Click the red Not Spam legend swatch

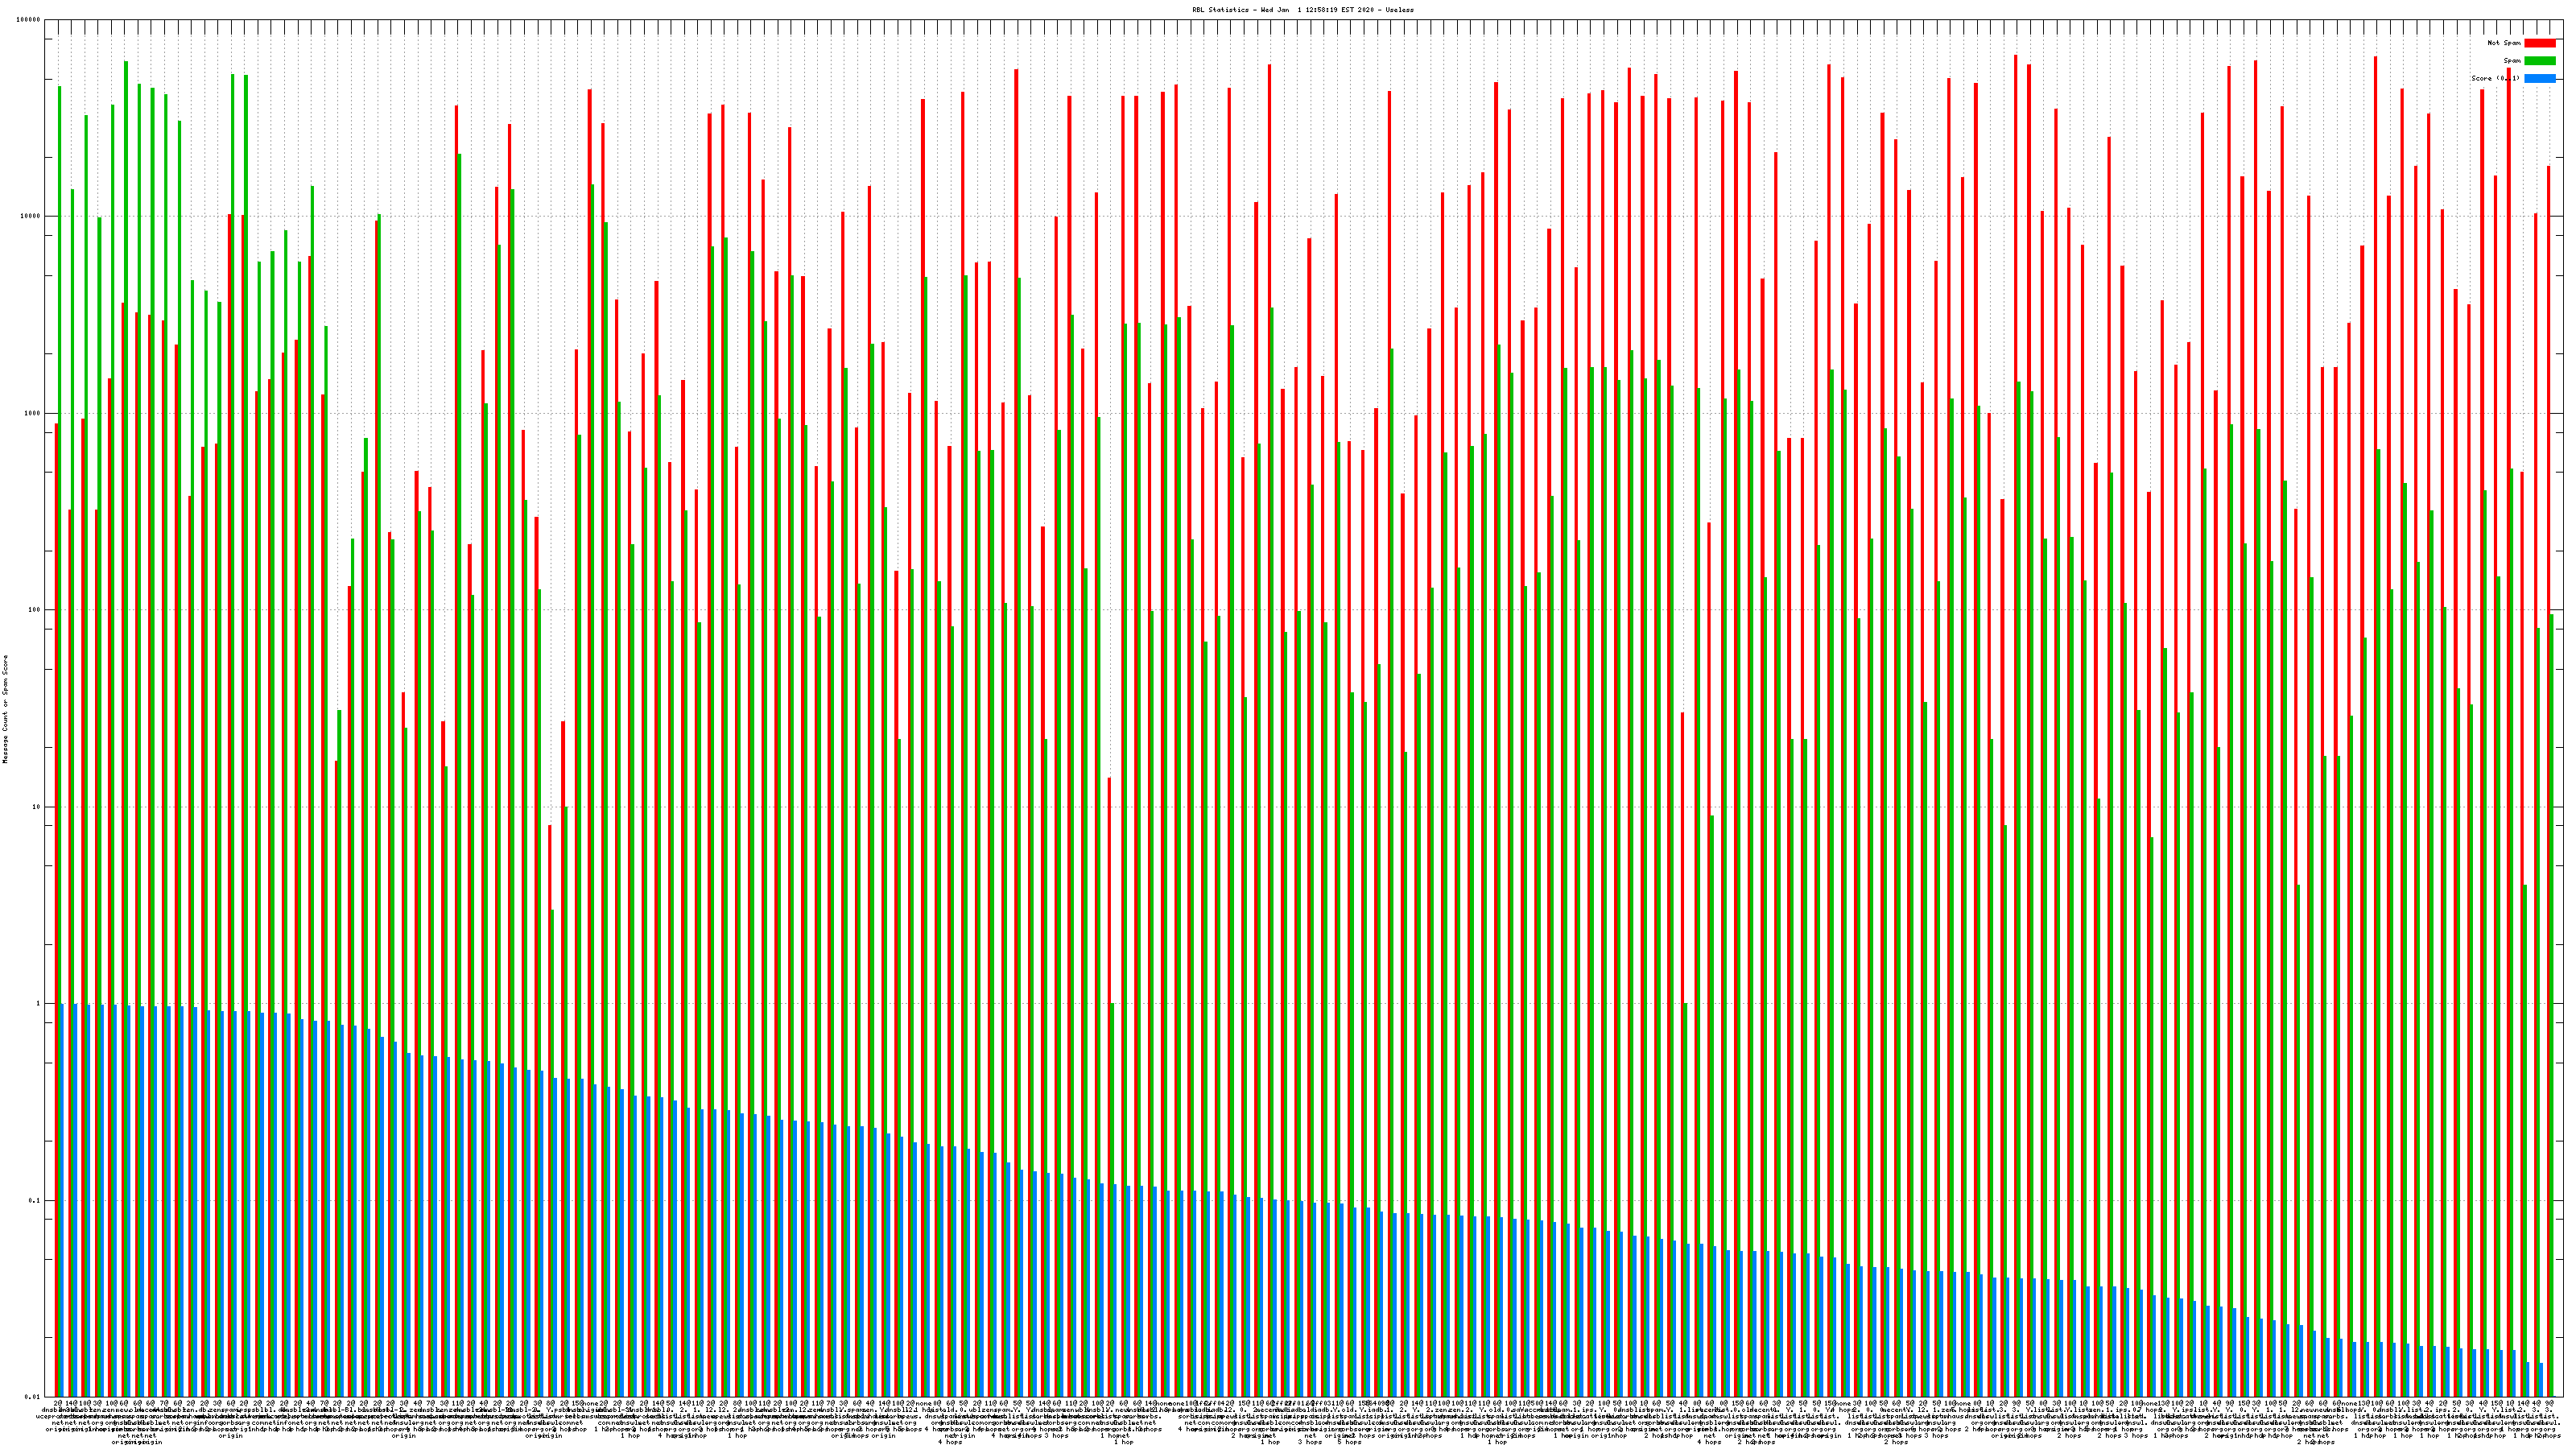click(2539, 43)
